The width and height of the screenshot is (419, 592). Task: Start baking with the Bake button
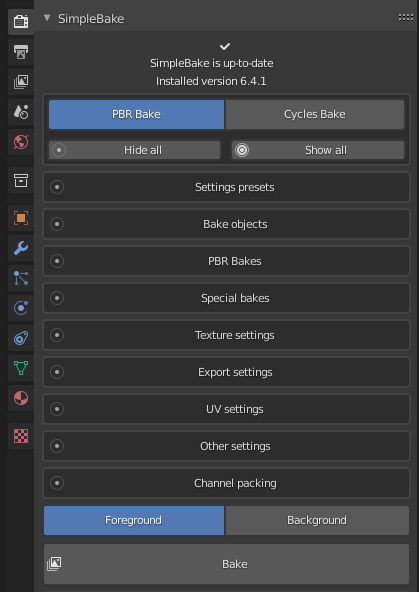click(226, 564)
